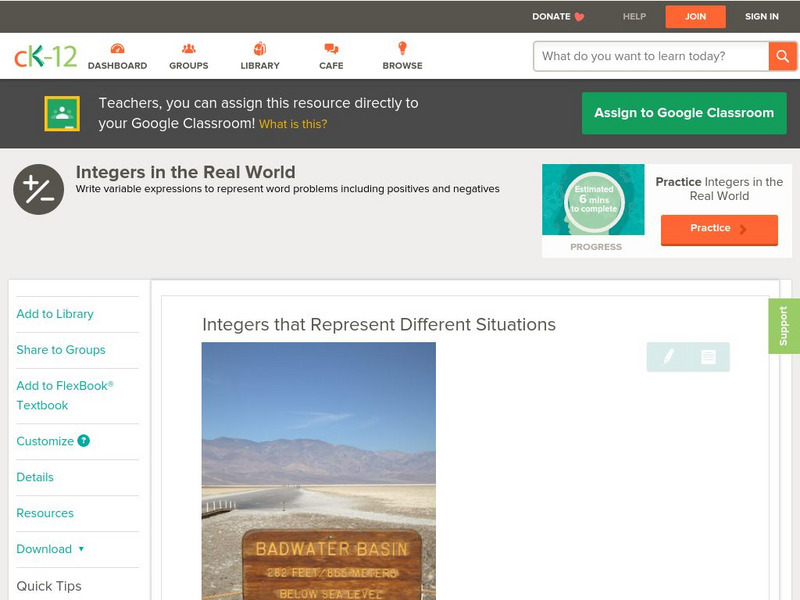Click the Google Classroom icon
The width and height of the screenshot is (800, 600).
62,114
